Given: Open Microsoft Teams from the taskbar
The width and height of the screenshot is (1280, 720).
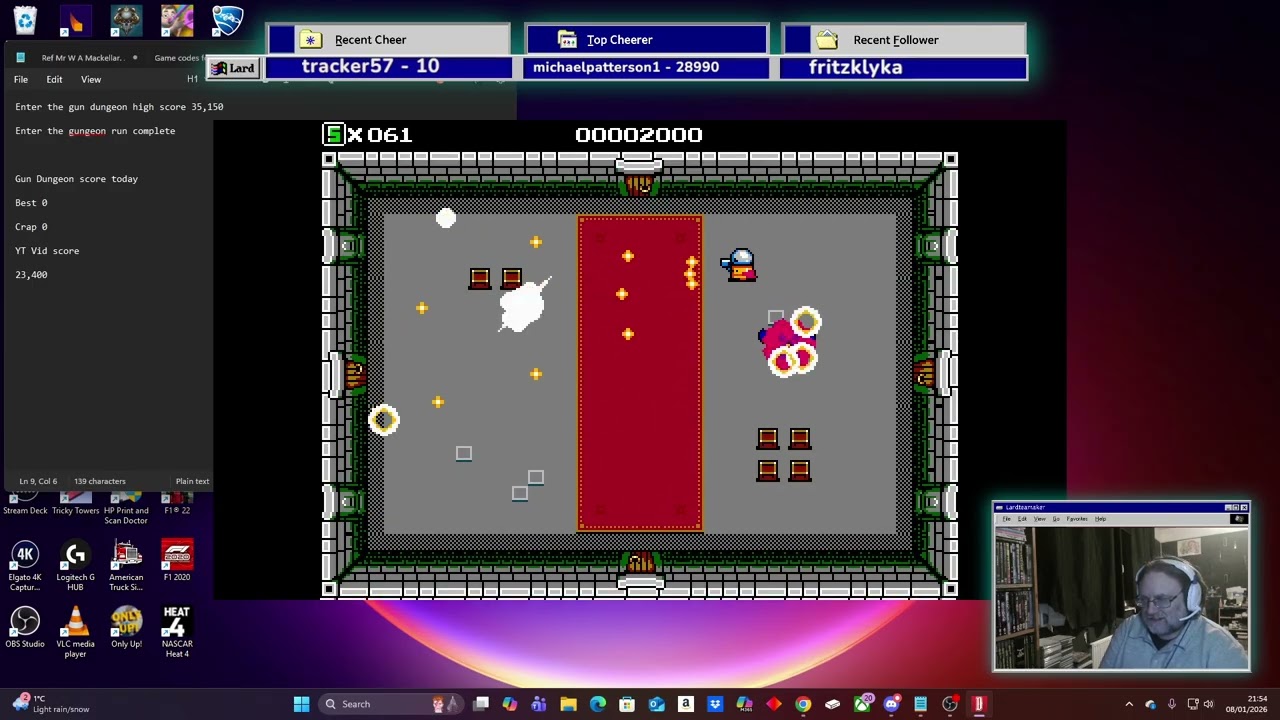Looking at the screenshot, I should pyautogui.click(x=539, y=704).
